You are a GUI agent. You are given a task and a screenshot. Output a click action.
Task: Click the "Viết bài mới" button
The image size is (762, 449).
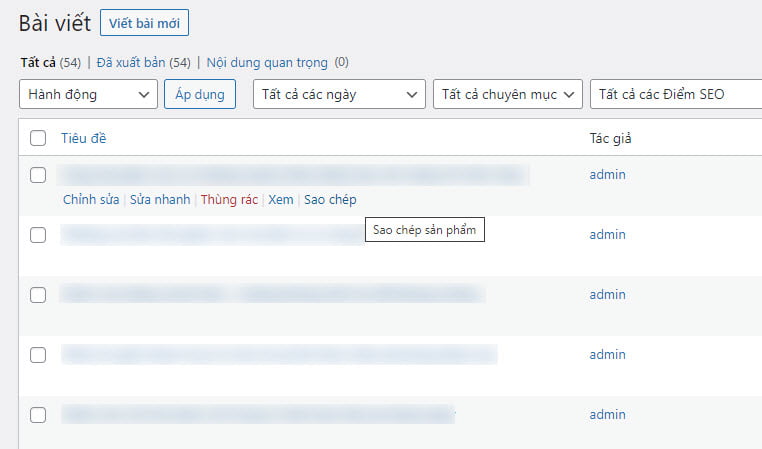[144, 22]
